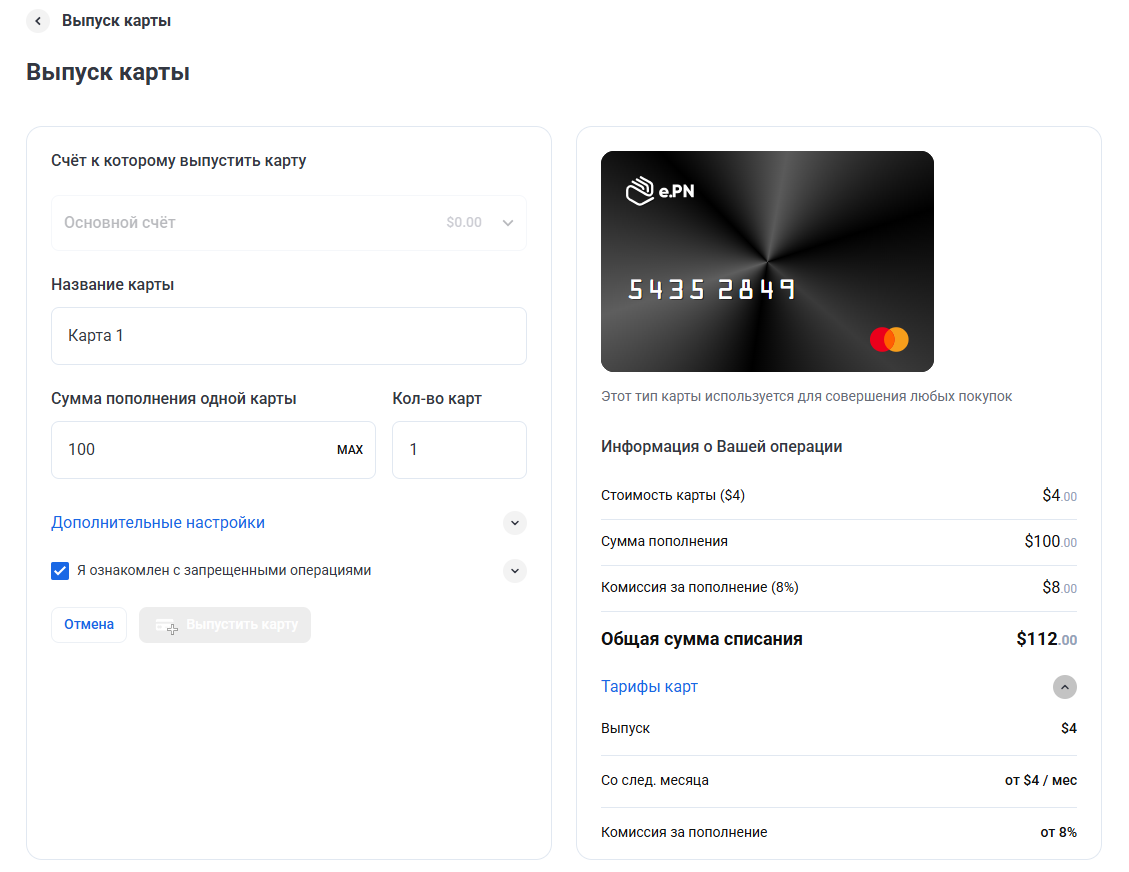Click the prohibited operations label text

tap(224, 571)
